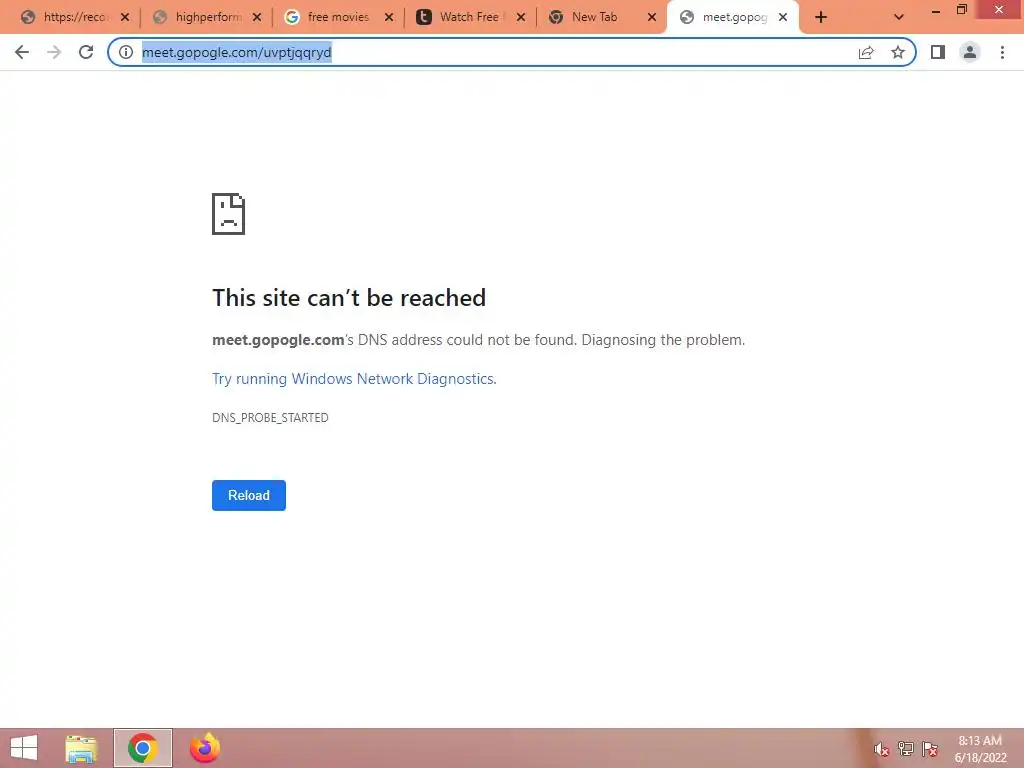This screenshot has height=768, width=1024.
Task: Reload the page with the toolbar refresh icon
Action: pos(86,52)
